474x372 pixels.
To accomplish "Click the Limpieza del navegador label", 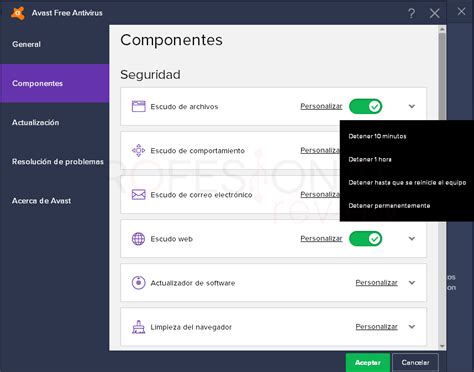I will tap(191, 327).
